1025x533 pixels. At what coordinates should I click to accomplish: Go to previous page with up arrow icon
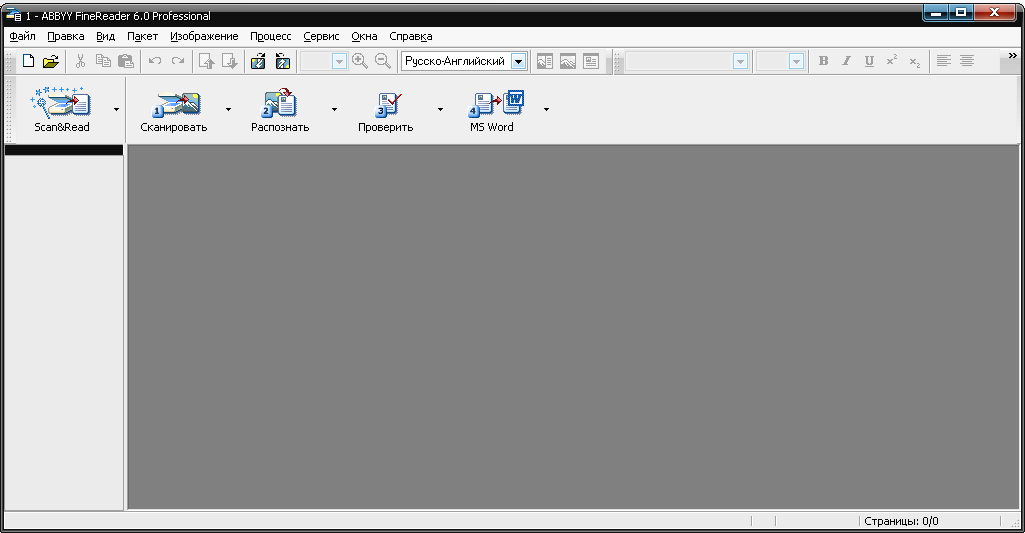(x=207, y=61)
